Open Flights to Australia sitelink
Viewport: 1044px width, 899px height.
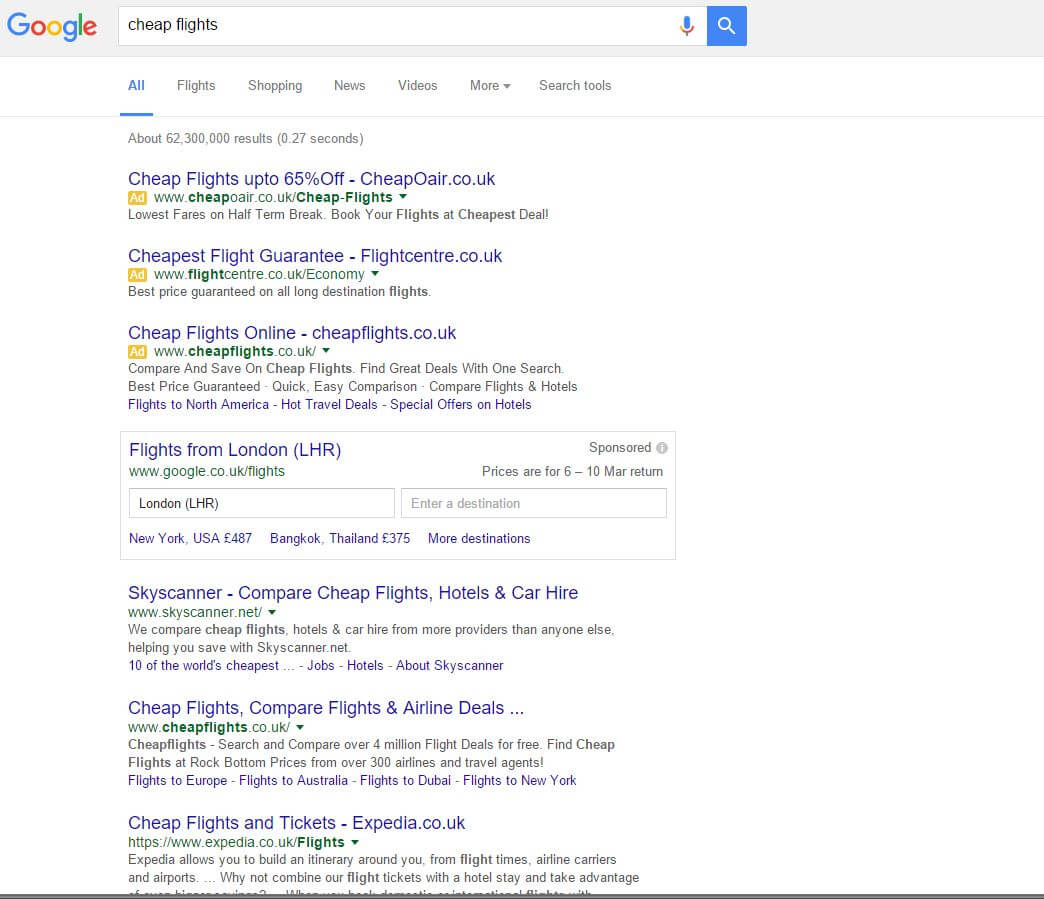click(293, 780)
